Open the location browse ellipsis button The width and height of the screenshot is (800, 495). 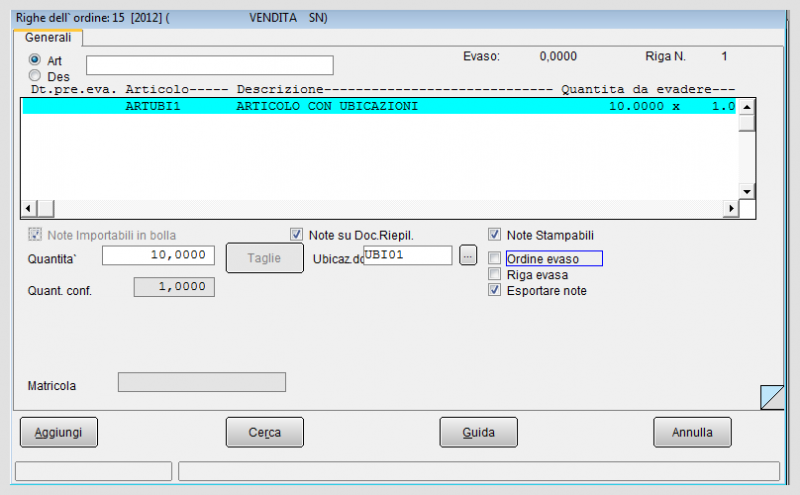468,255
